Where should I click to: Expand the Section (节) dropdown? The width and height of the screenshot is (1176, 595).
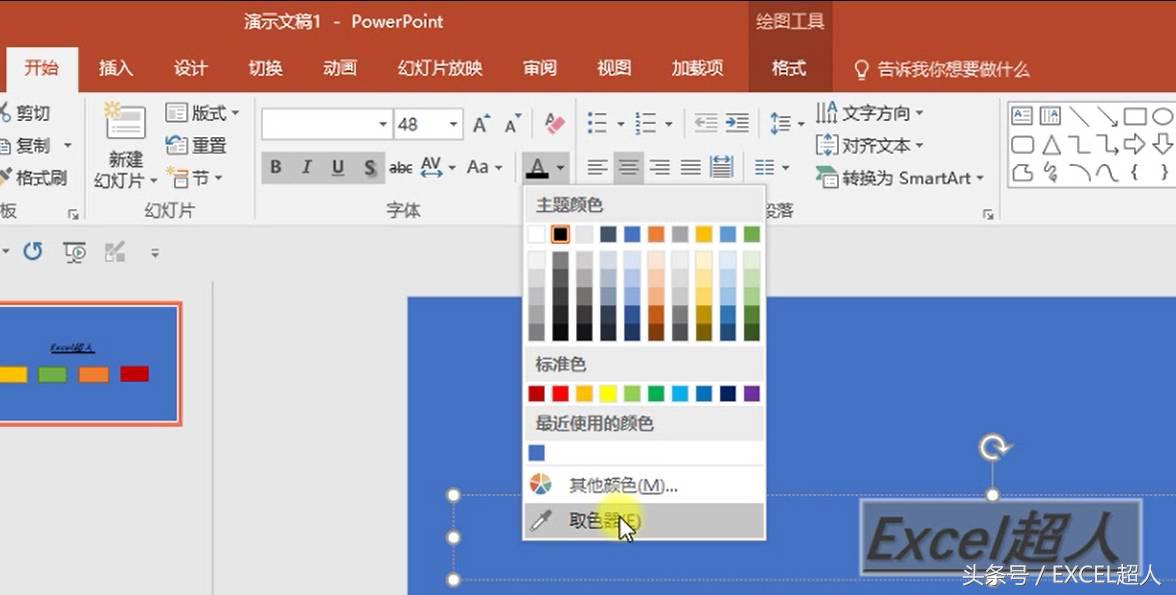pyautogui.click(x=195, y=178)
